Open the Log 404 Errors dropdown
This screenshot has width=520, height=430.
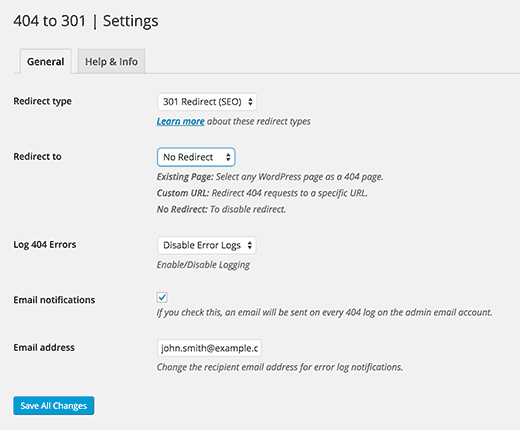[x=207, y=245]
